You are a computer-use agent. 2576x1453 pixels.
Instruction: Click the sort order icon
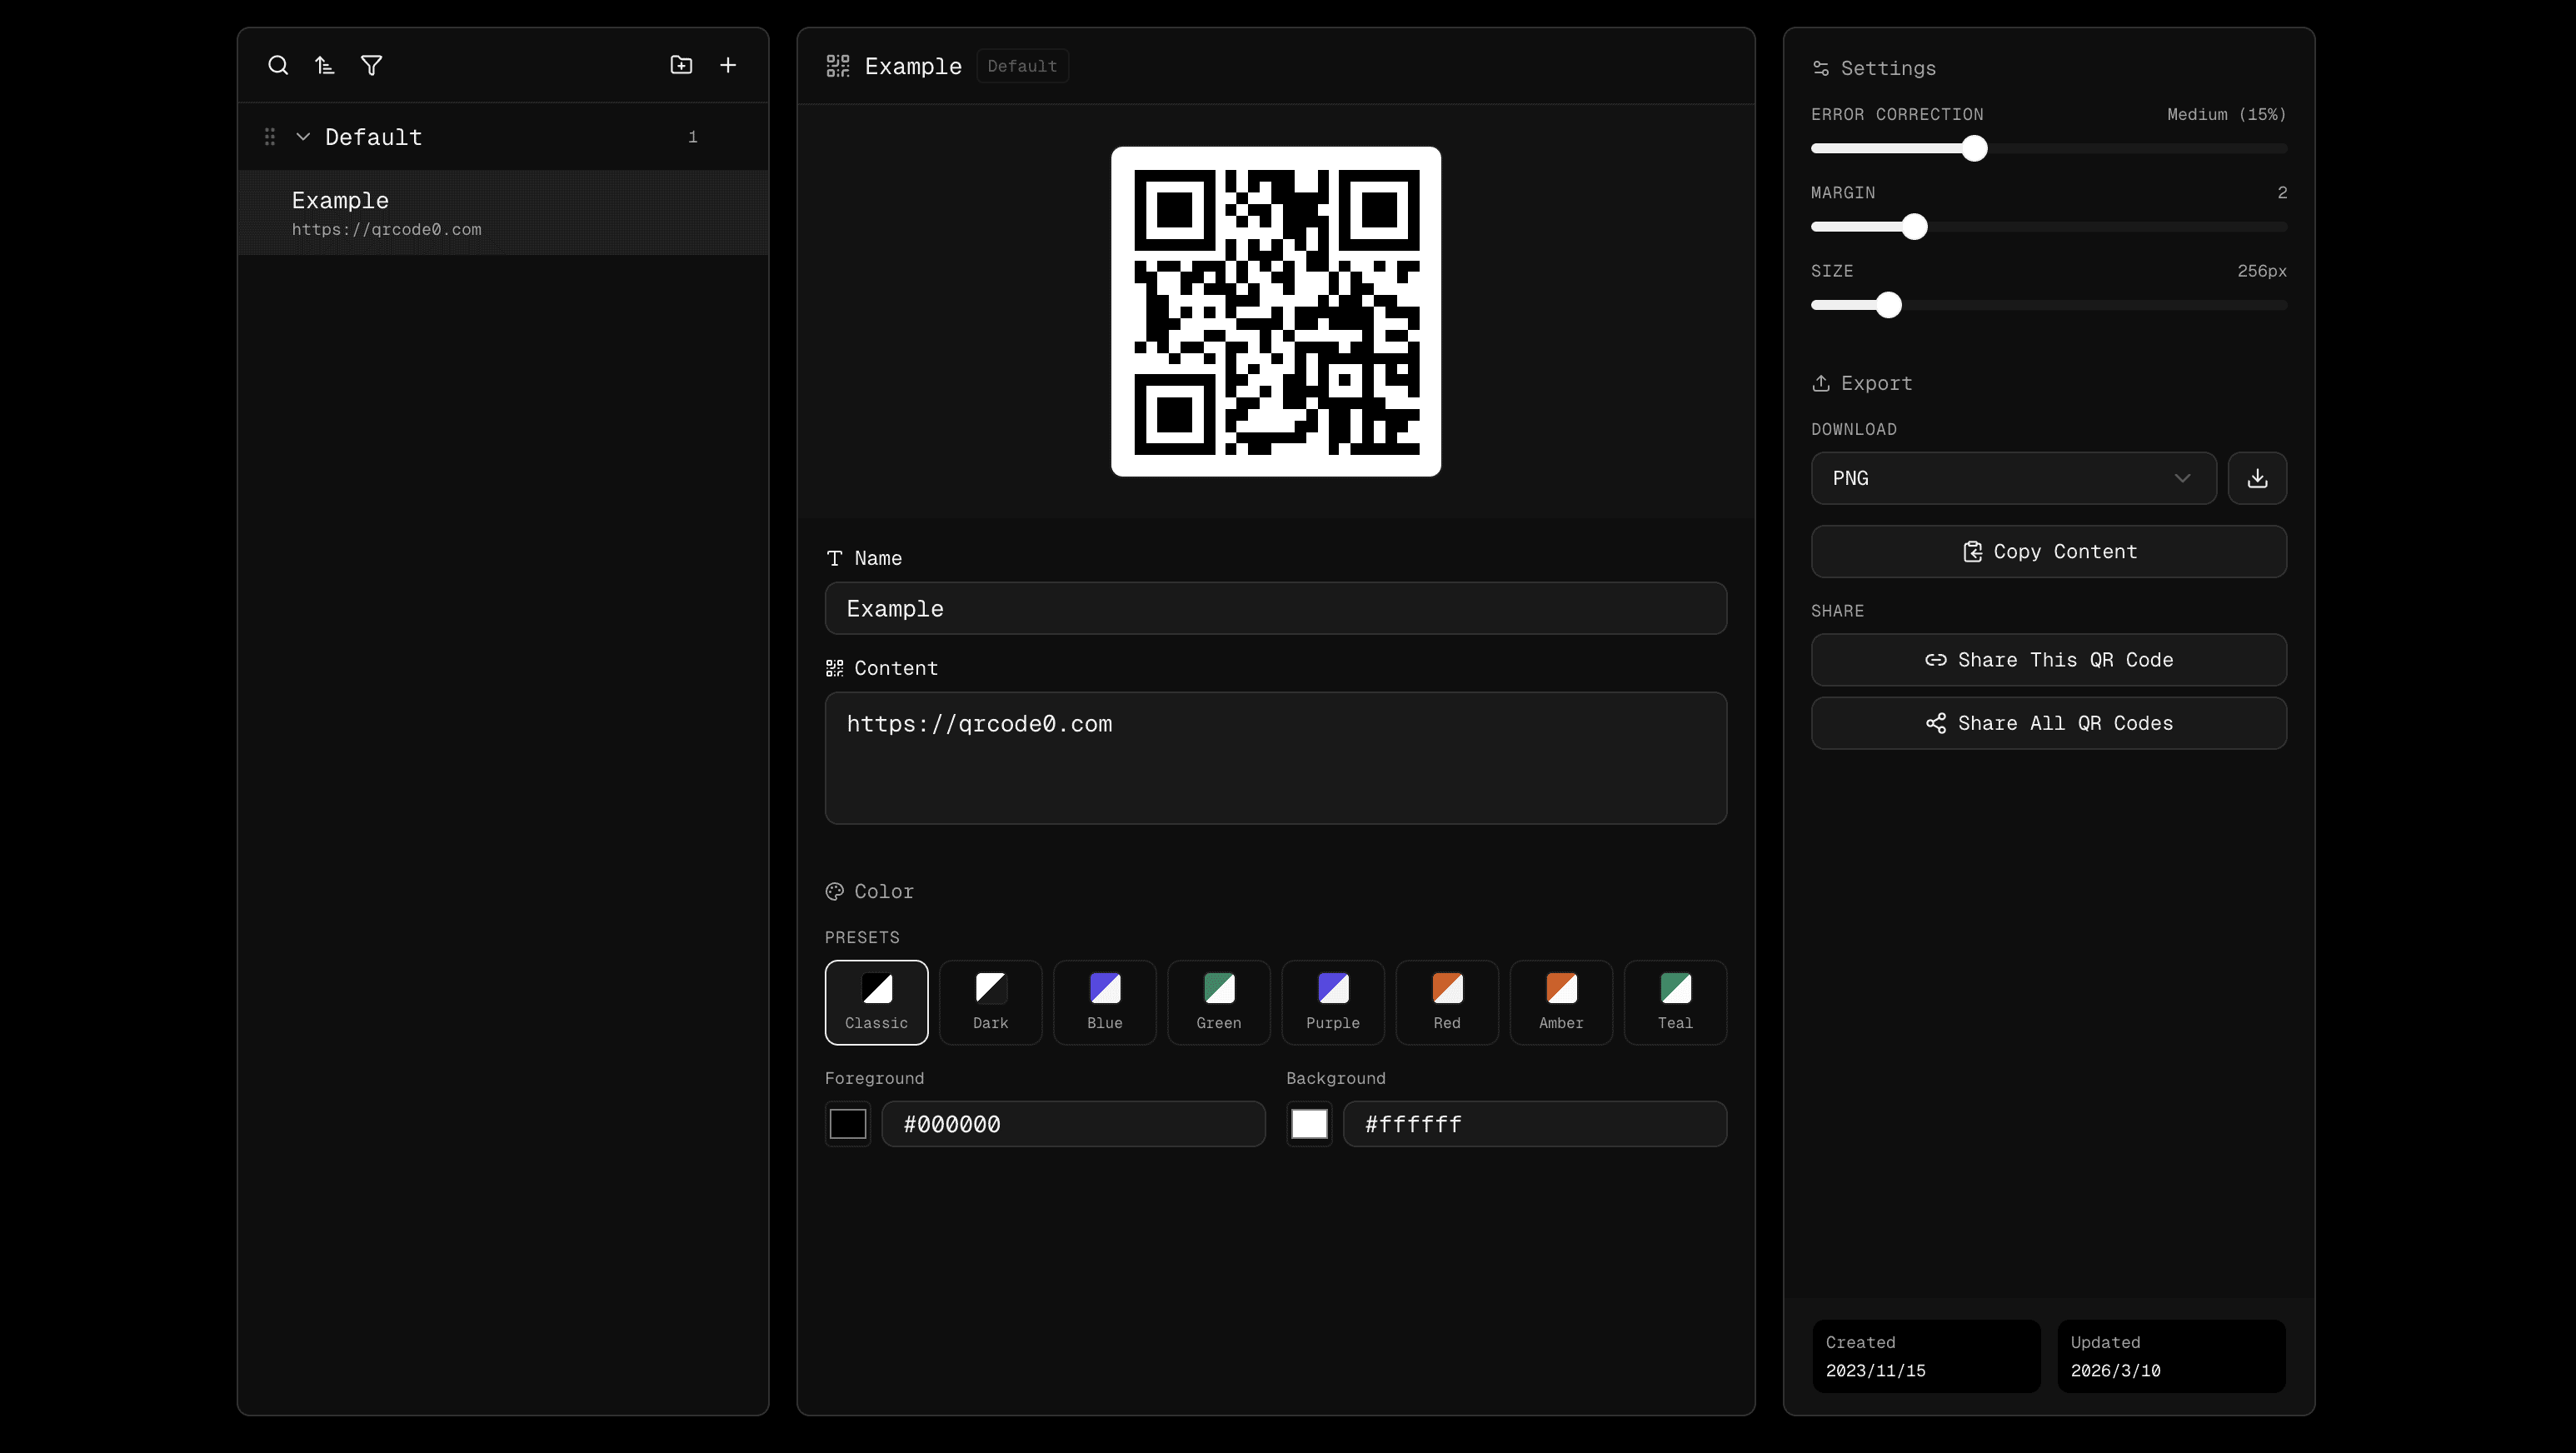324,66
